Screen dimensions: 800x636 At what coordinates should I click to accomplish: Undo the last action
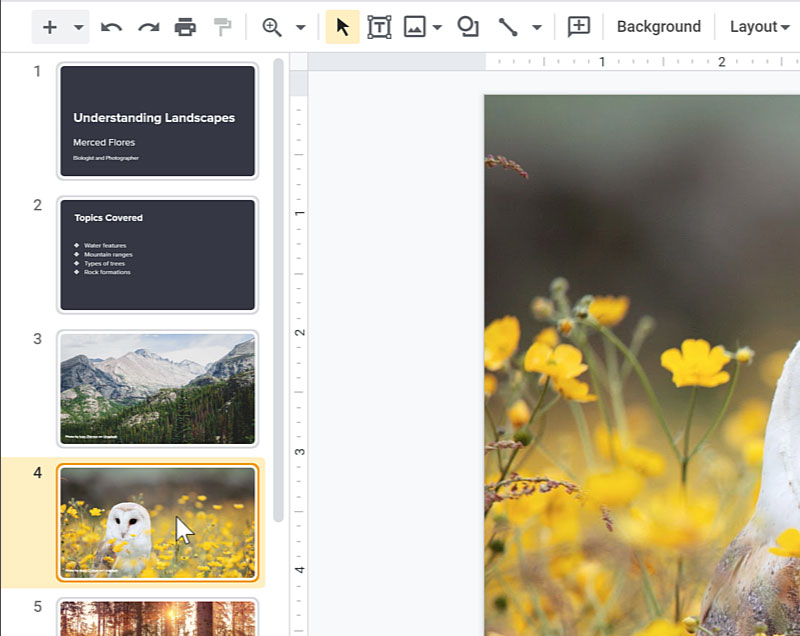click(111, 27)
